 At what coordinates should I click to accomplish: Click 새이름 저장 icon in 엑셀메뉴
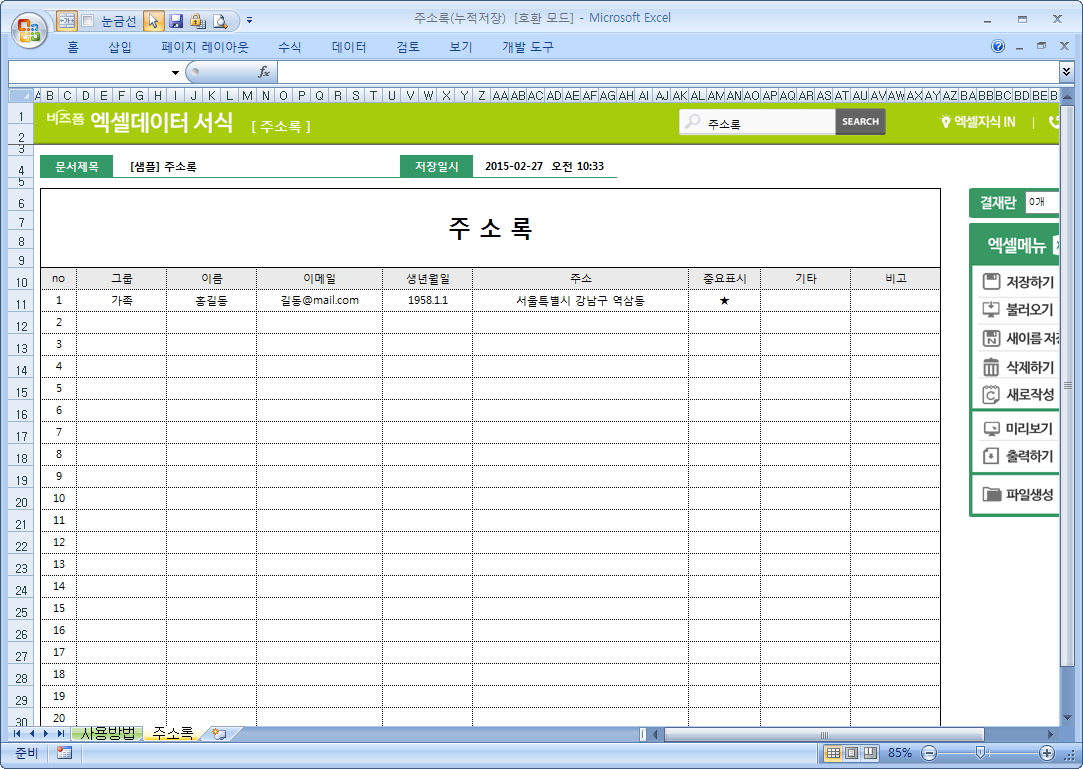[991, 338]
